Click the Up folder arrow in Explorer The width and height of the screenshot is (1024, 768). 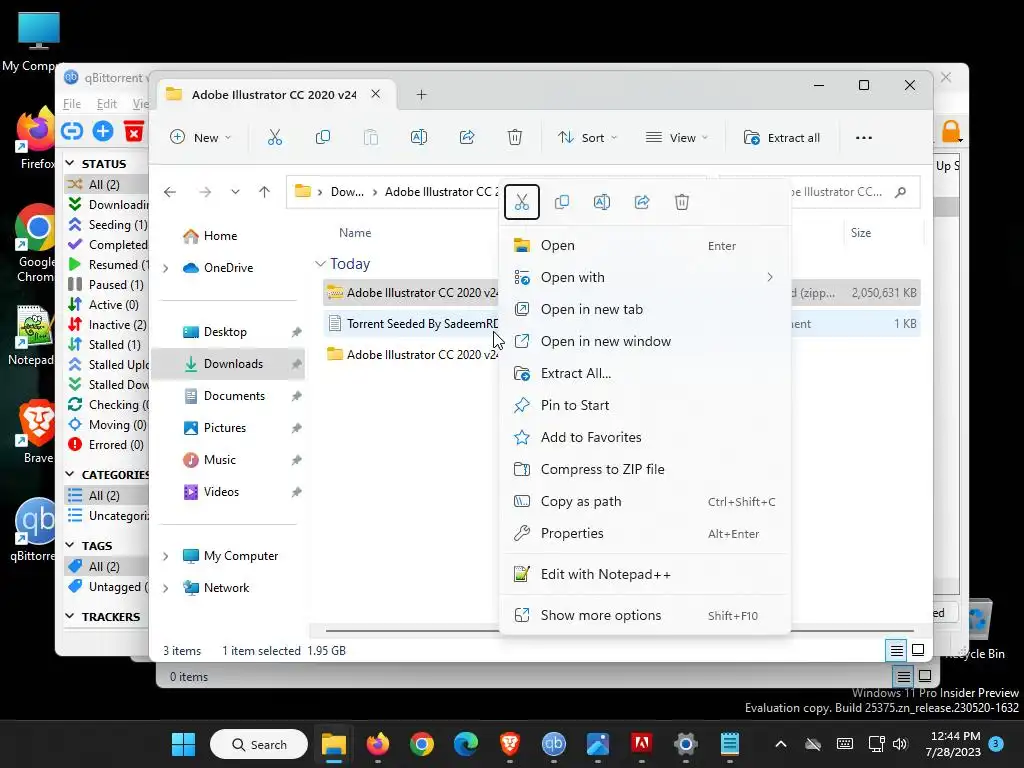coord(264,192)
